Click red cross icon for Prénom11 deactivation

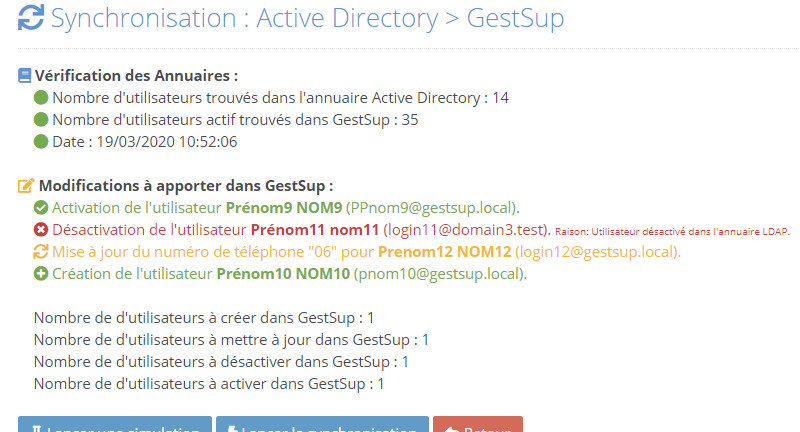tap(41, 230)
